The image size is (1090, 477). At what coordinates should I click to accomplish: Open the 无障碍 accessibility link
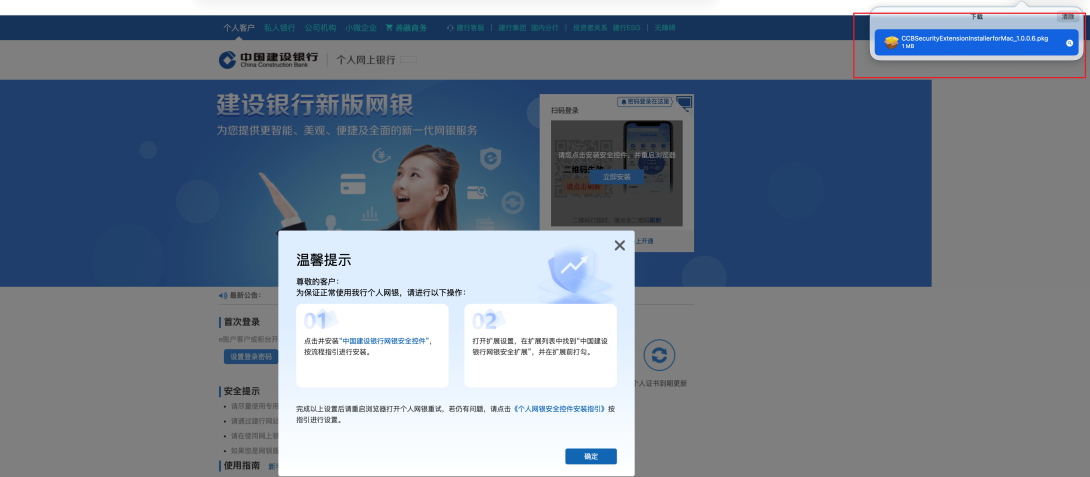664,28
